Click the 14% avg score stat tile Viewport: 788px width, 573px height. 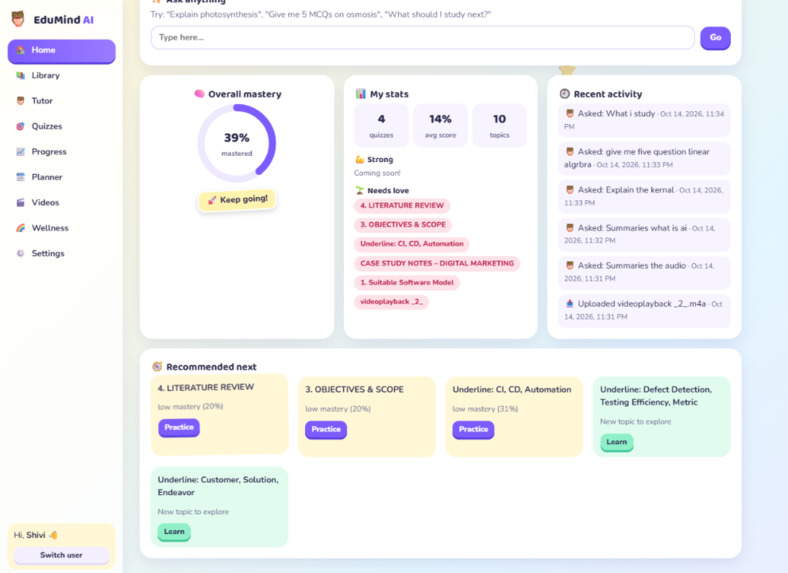(x=440, y=126)
